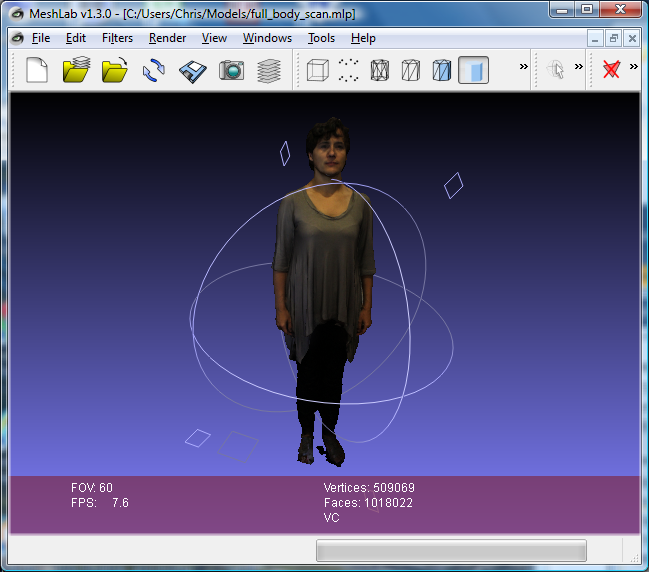The height and width of the screenshot is (572, 649).
Task: Click the Reload mesh icon
Action: 153,70
